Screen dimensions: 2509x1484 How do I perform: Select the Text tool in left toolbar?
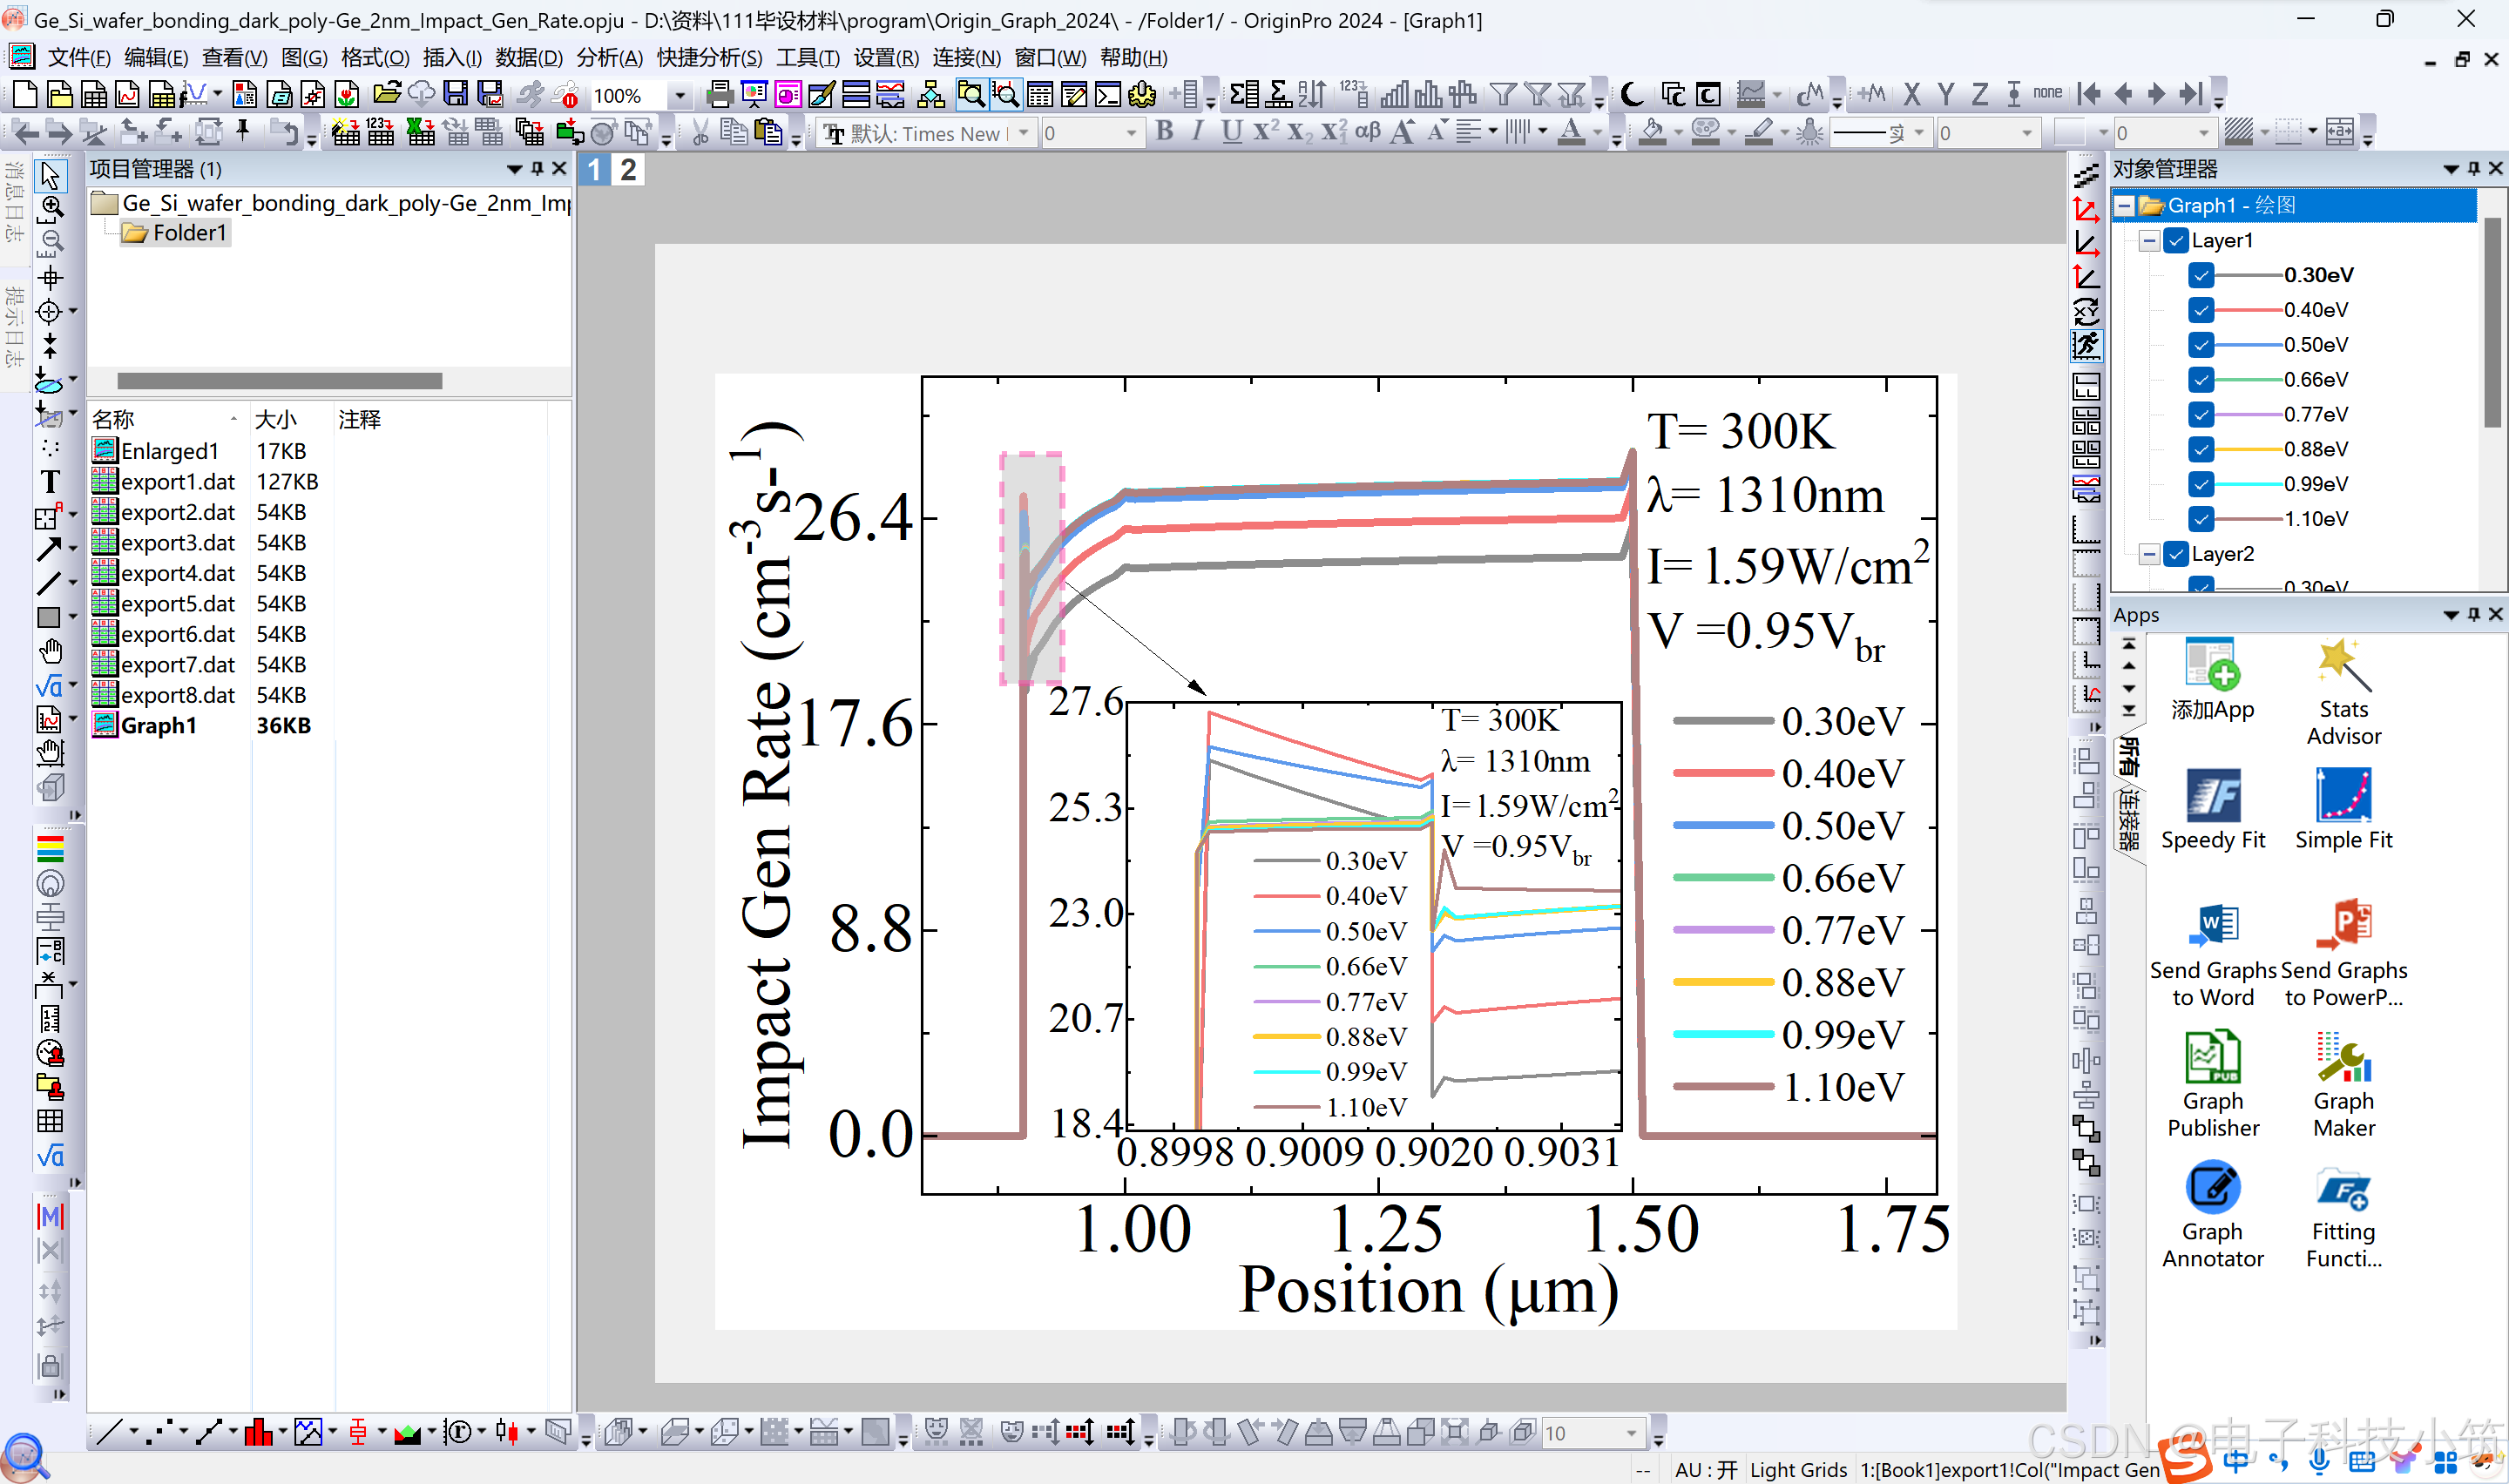(x=49, y=482)
